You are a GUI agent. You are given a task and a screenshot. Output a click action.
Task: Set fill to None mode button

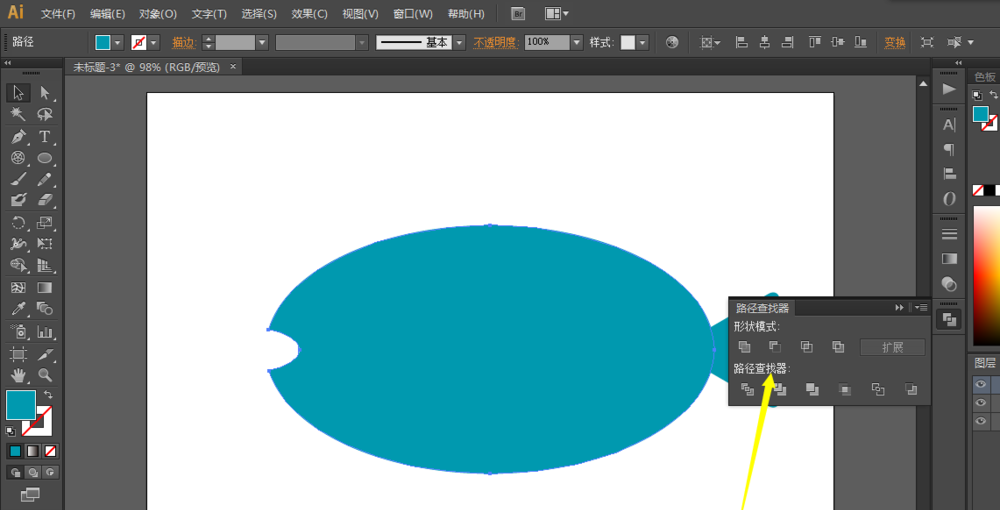click(x=50, y=451)
